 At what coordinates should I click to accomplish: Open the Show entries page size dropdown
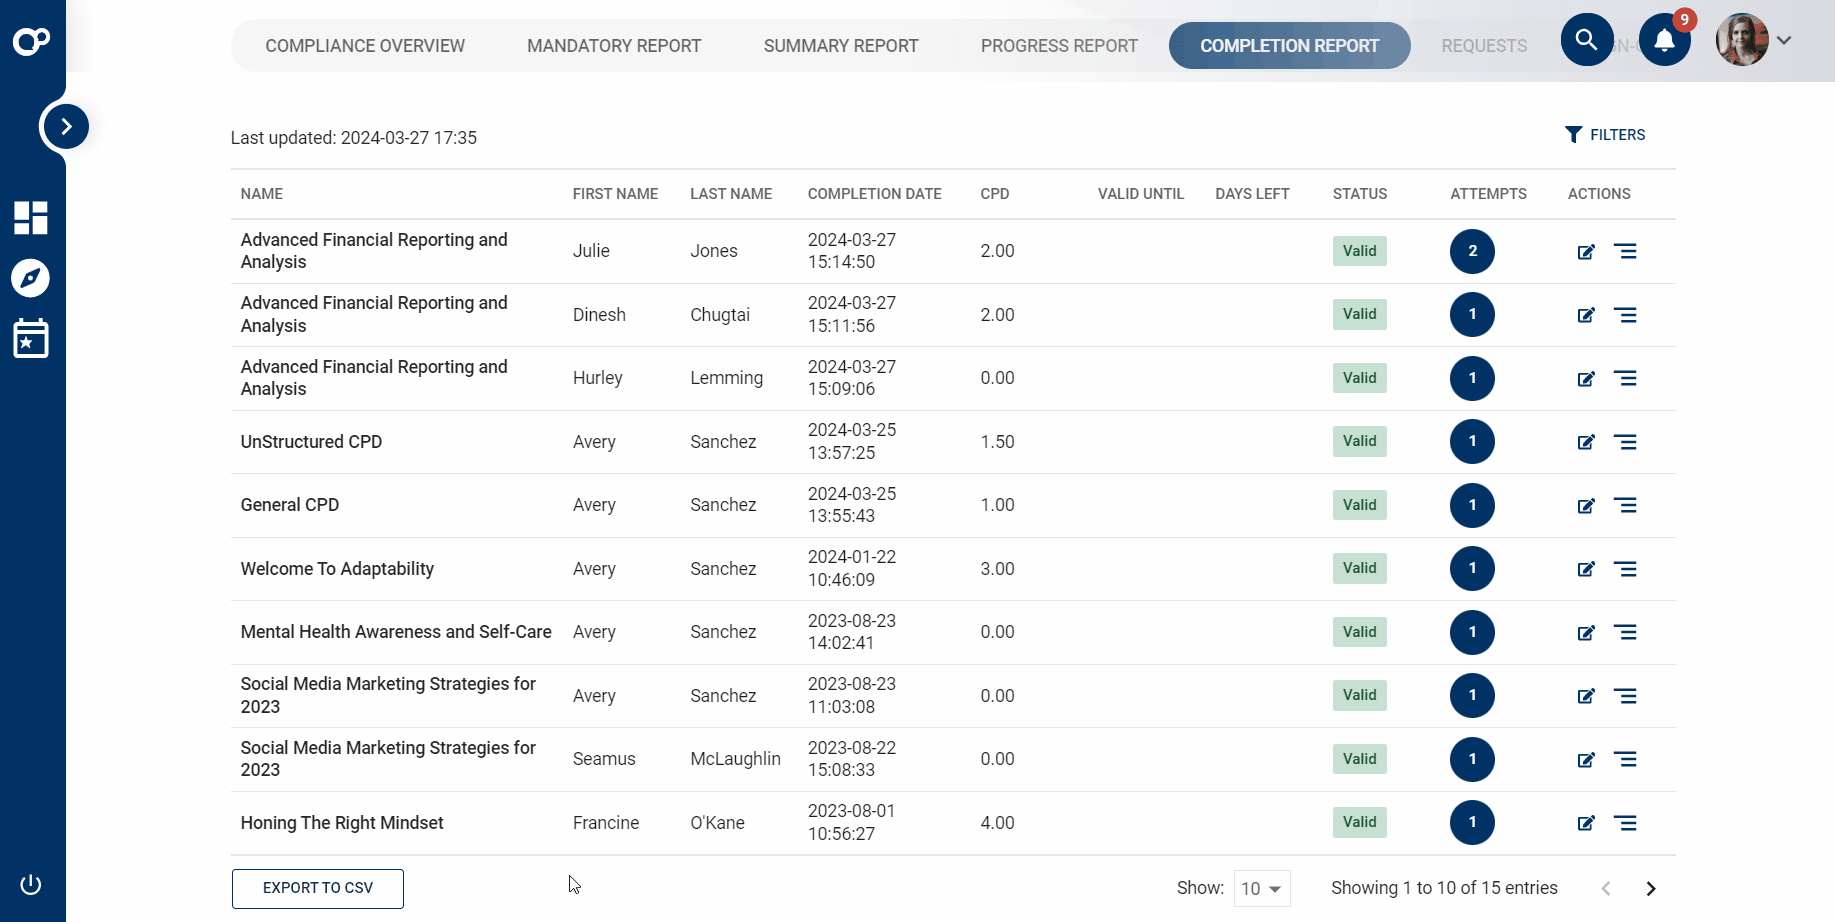(1261, 888)
